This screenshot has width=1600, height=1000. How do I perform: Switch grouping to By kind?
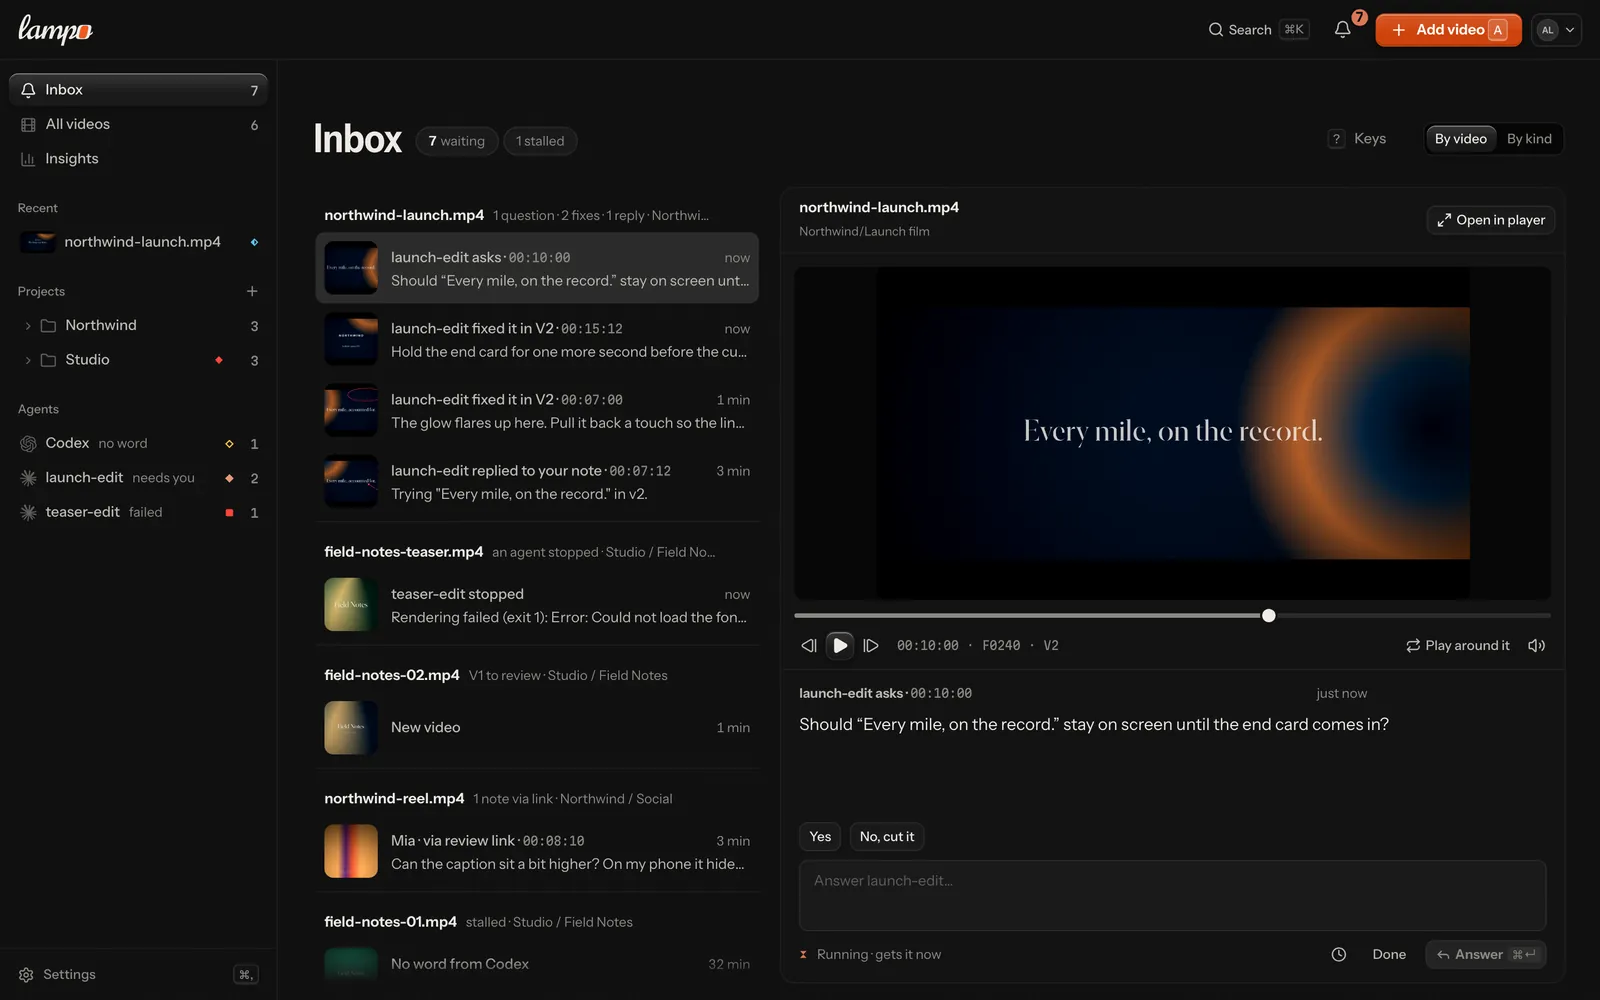pos(1529,139)
